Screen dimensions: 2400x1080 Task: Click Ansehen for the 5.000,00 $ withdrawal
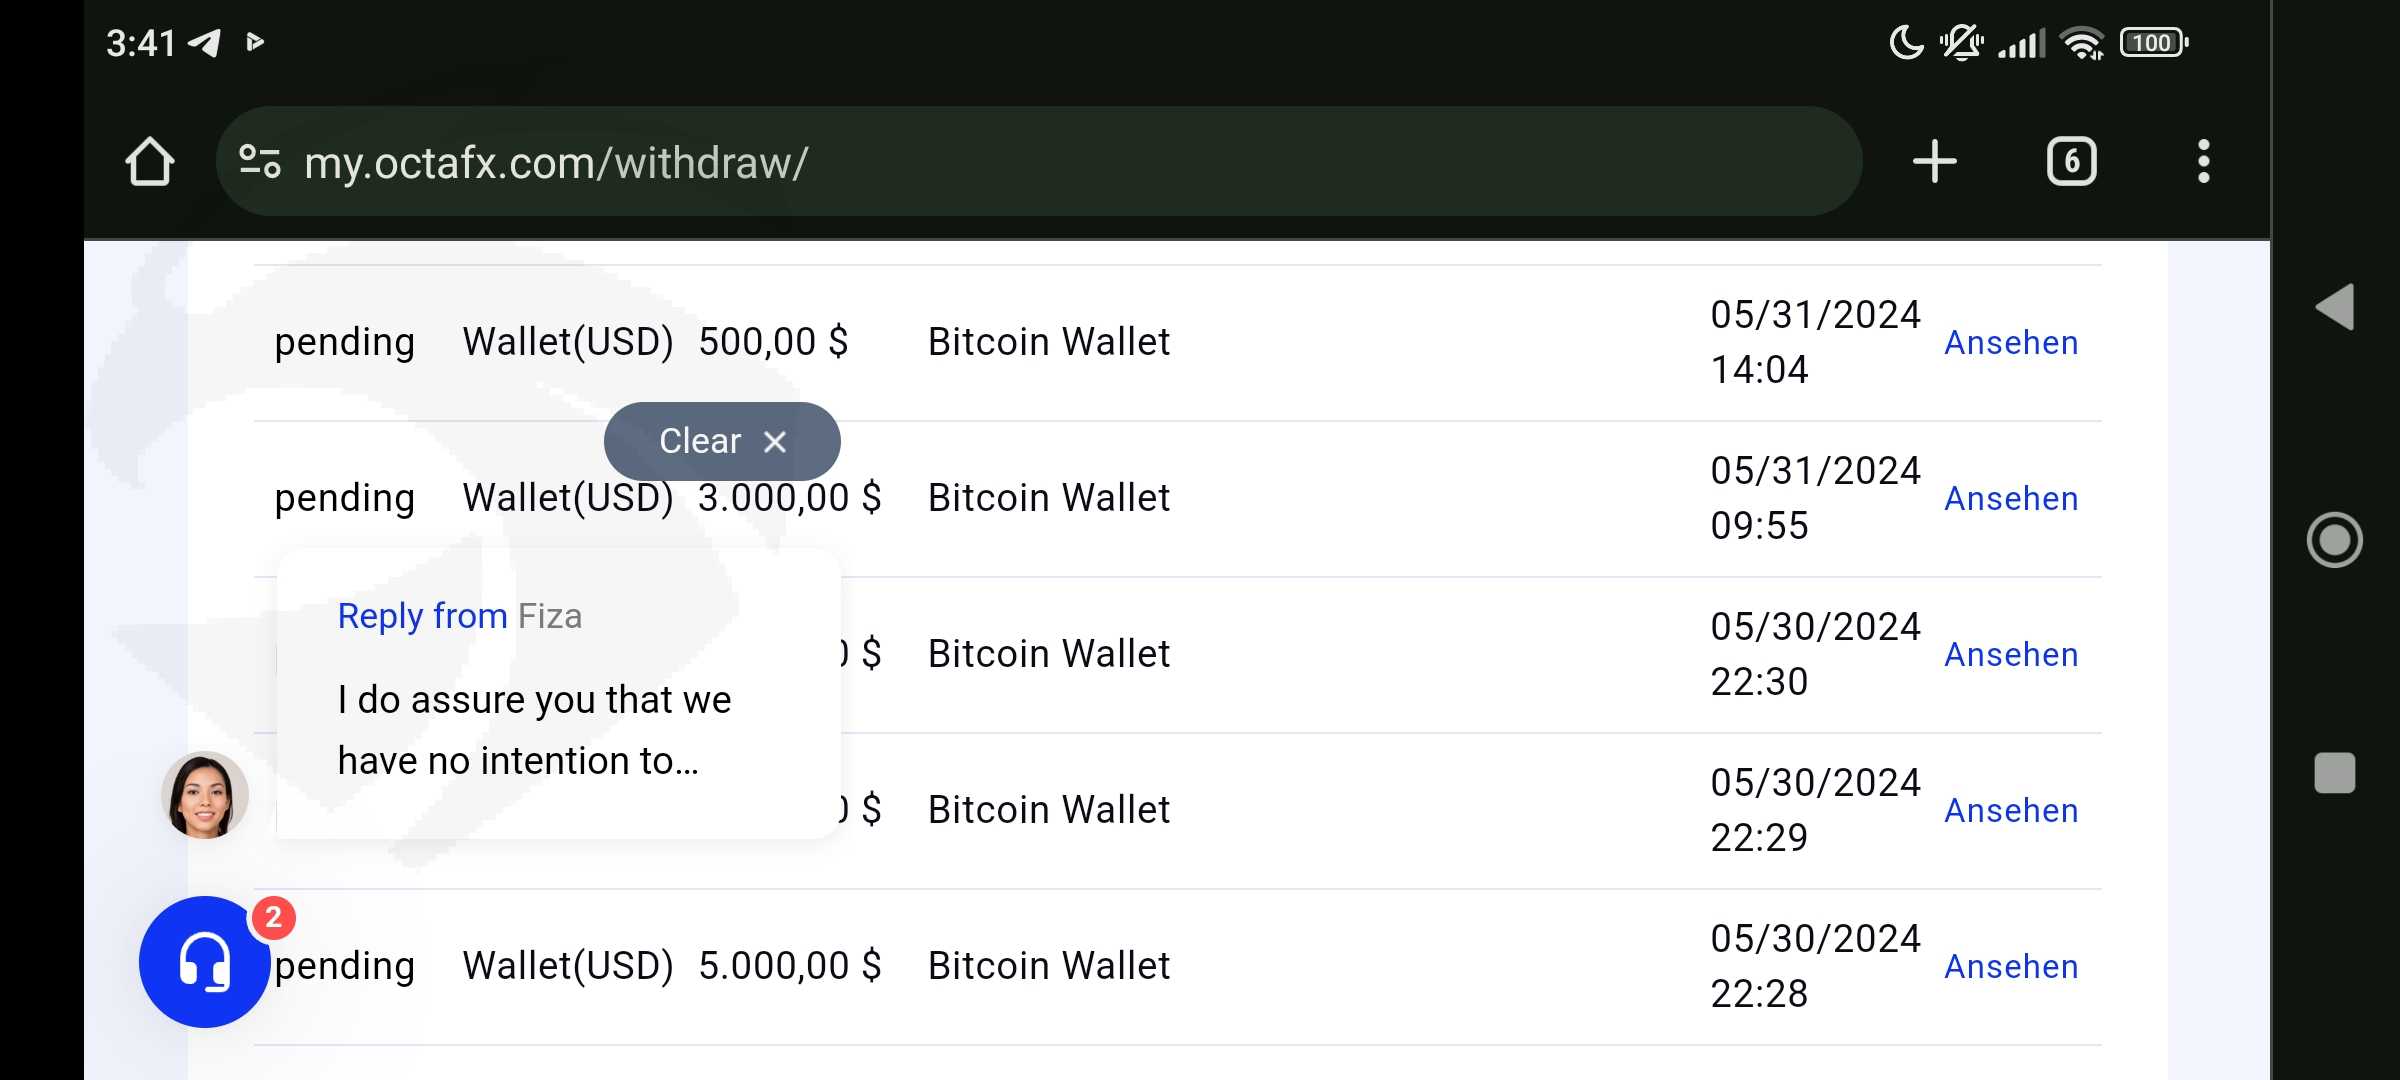(2011, 967)
